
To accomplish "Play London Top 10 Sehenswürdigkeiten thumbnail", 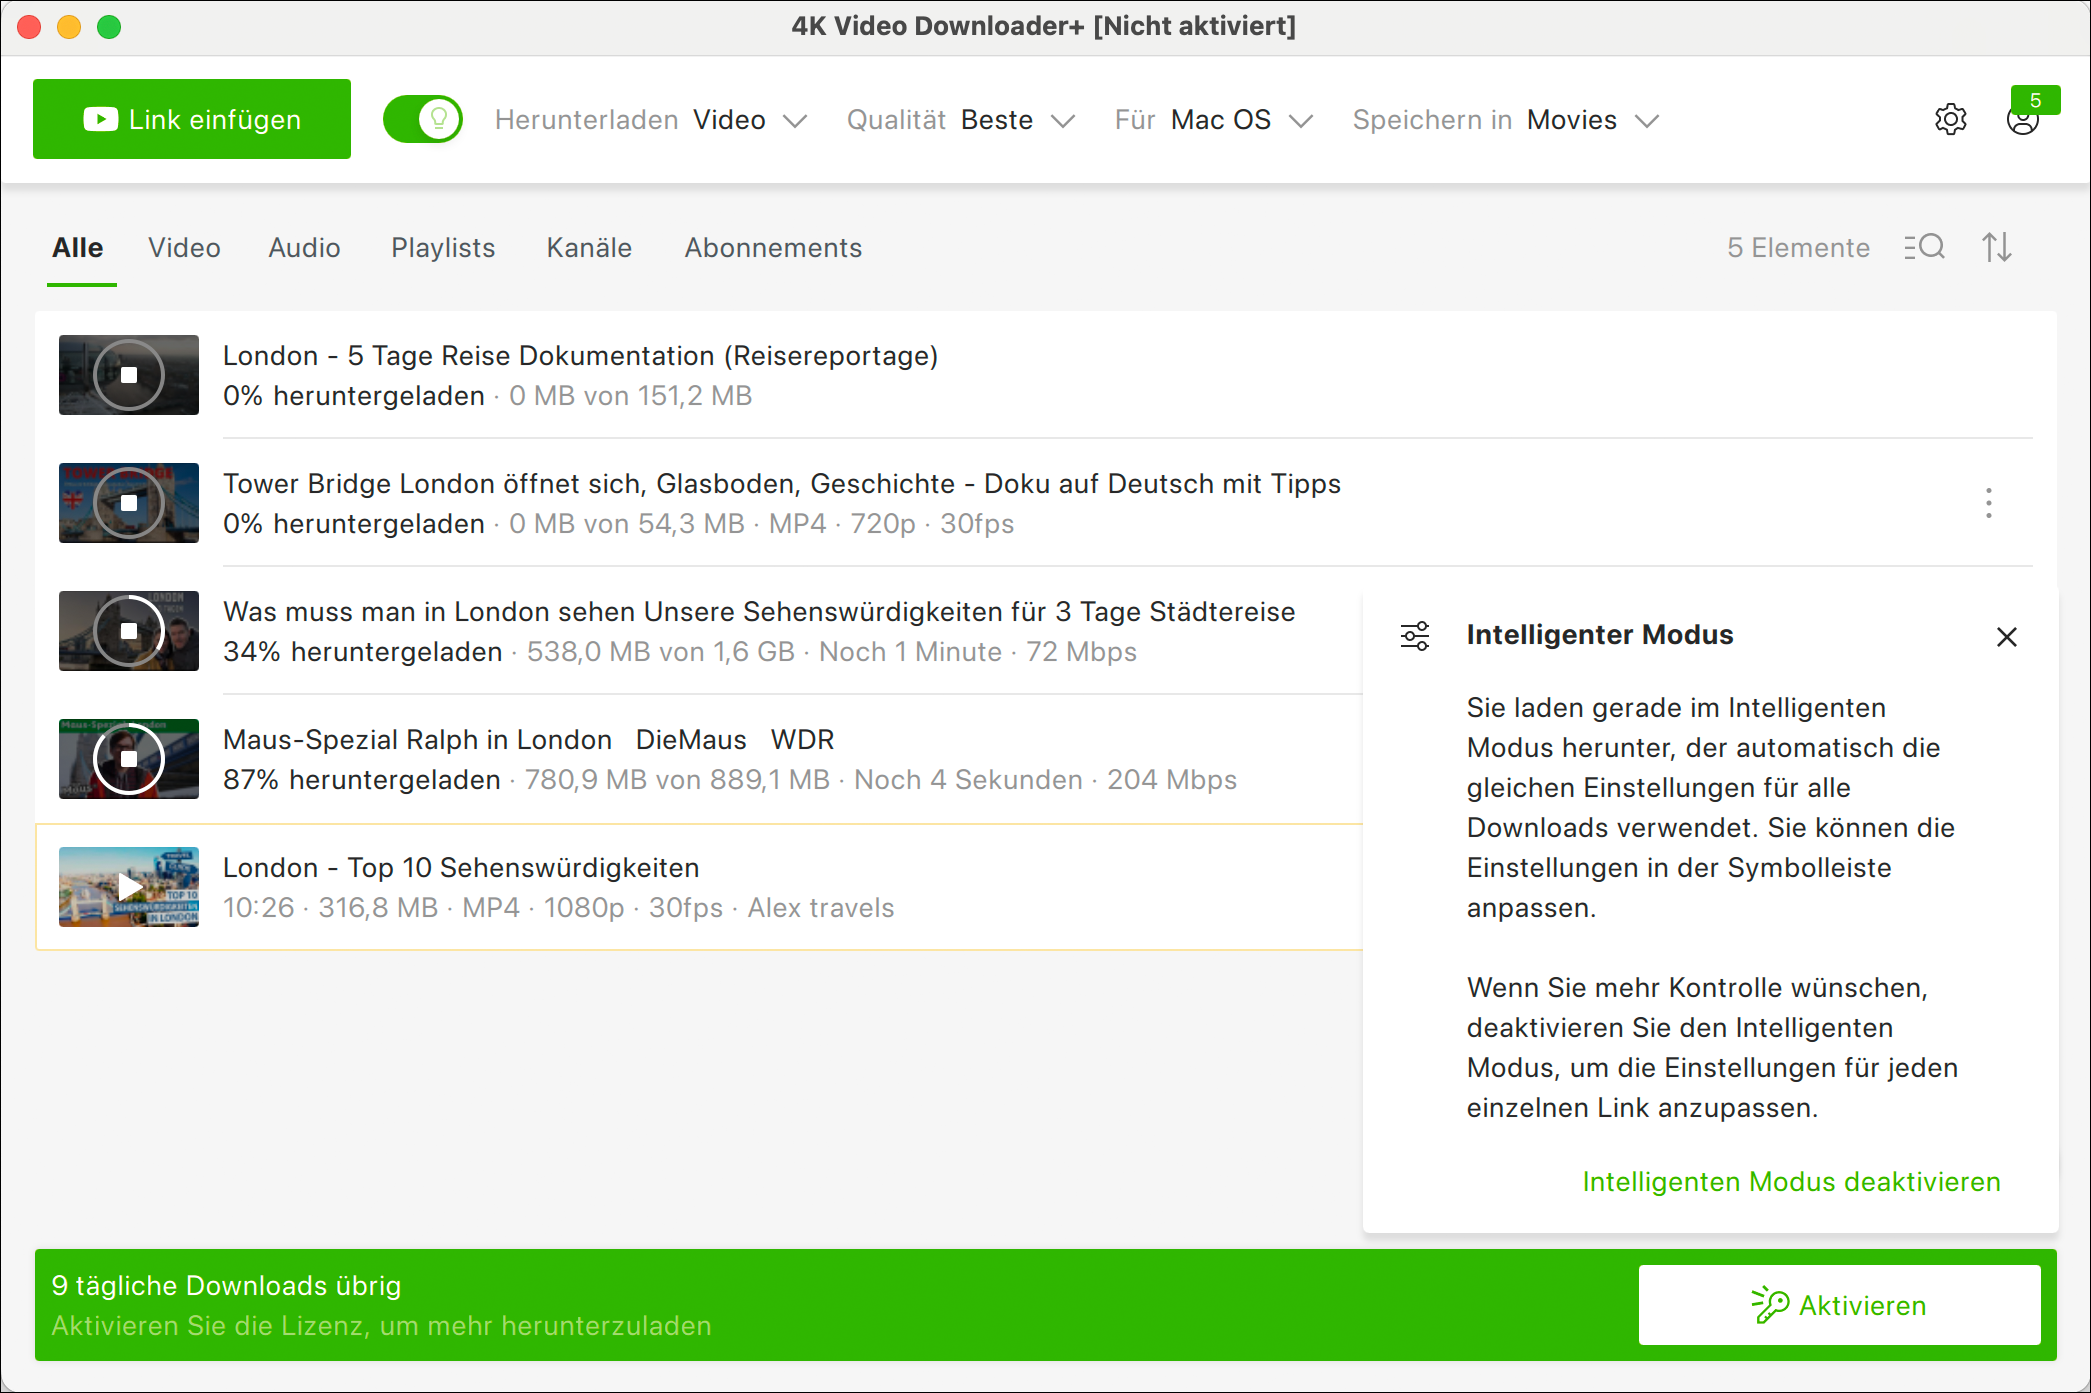I will [129, 887].
